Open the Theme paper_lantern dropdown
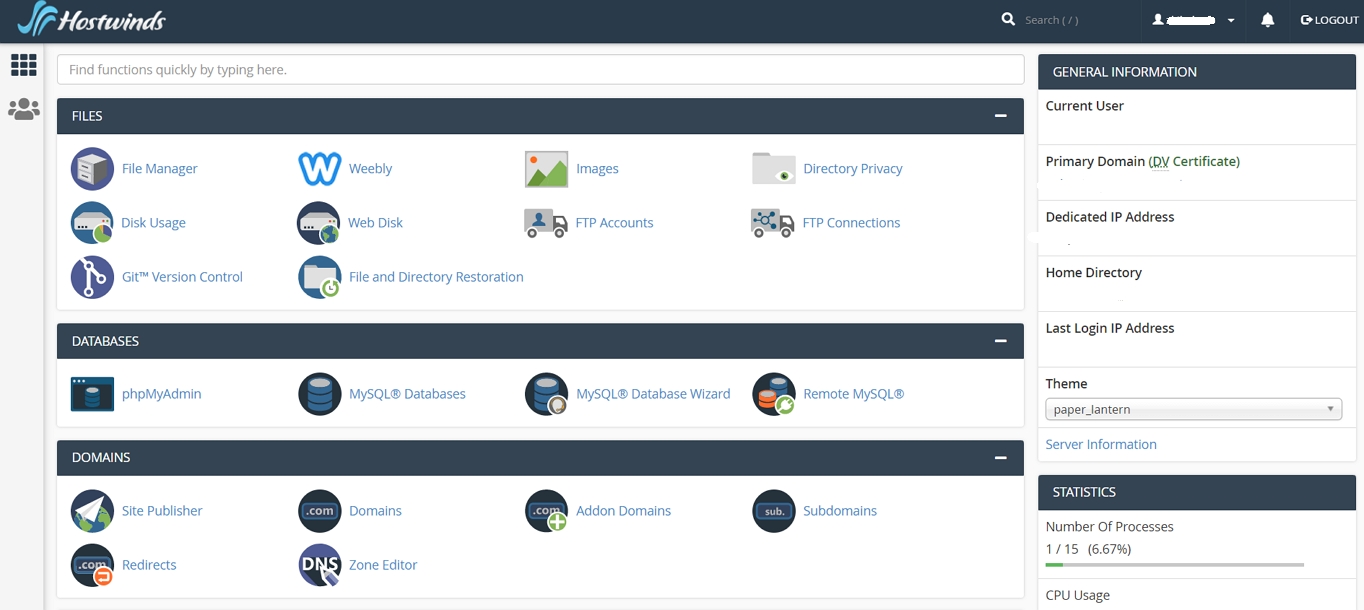Image resolution: width=1364 pixels, height=610 pixels. (1193, 409)
